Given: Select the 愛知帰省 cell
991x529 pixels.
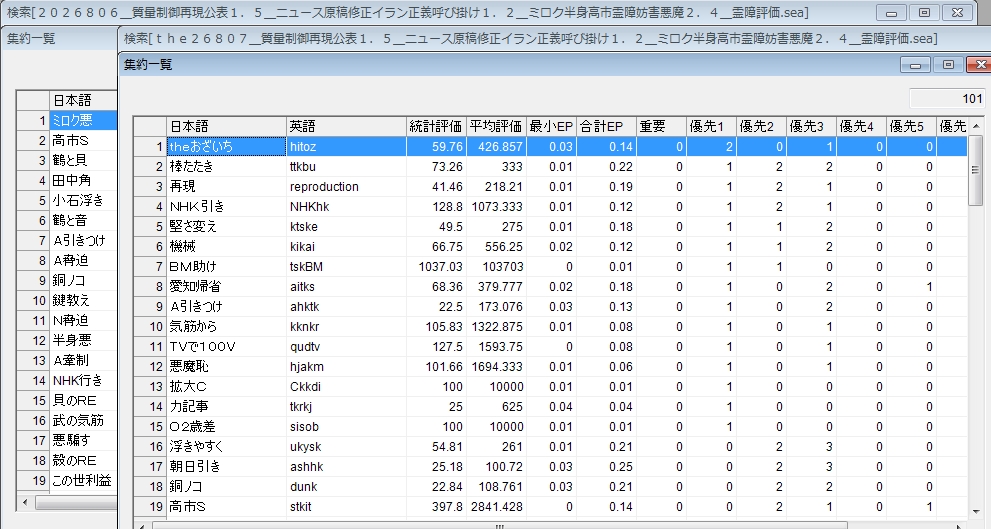Looking at the screenshot, I should 226,287.
